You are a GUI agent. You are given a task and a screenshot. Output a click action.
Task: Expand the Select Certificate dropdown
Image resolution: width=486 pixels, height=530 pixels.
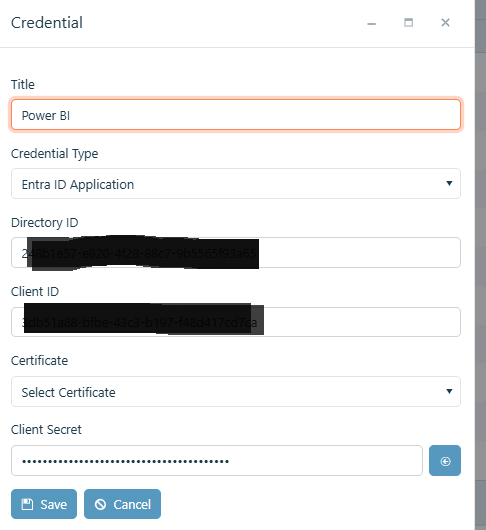236,391
